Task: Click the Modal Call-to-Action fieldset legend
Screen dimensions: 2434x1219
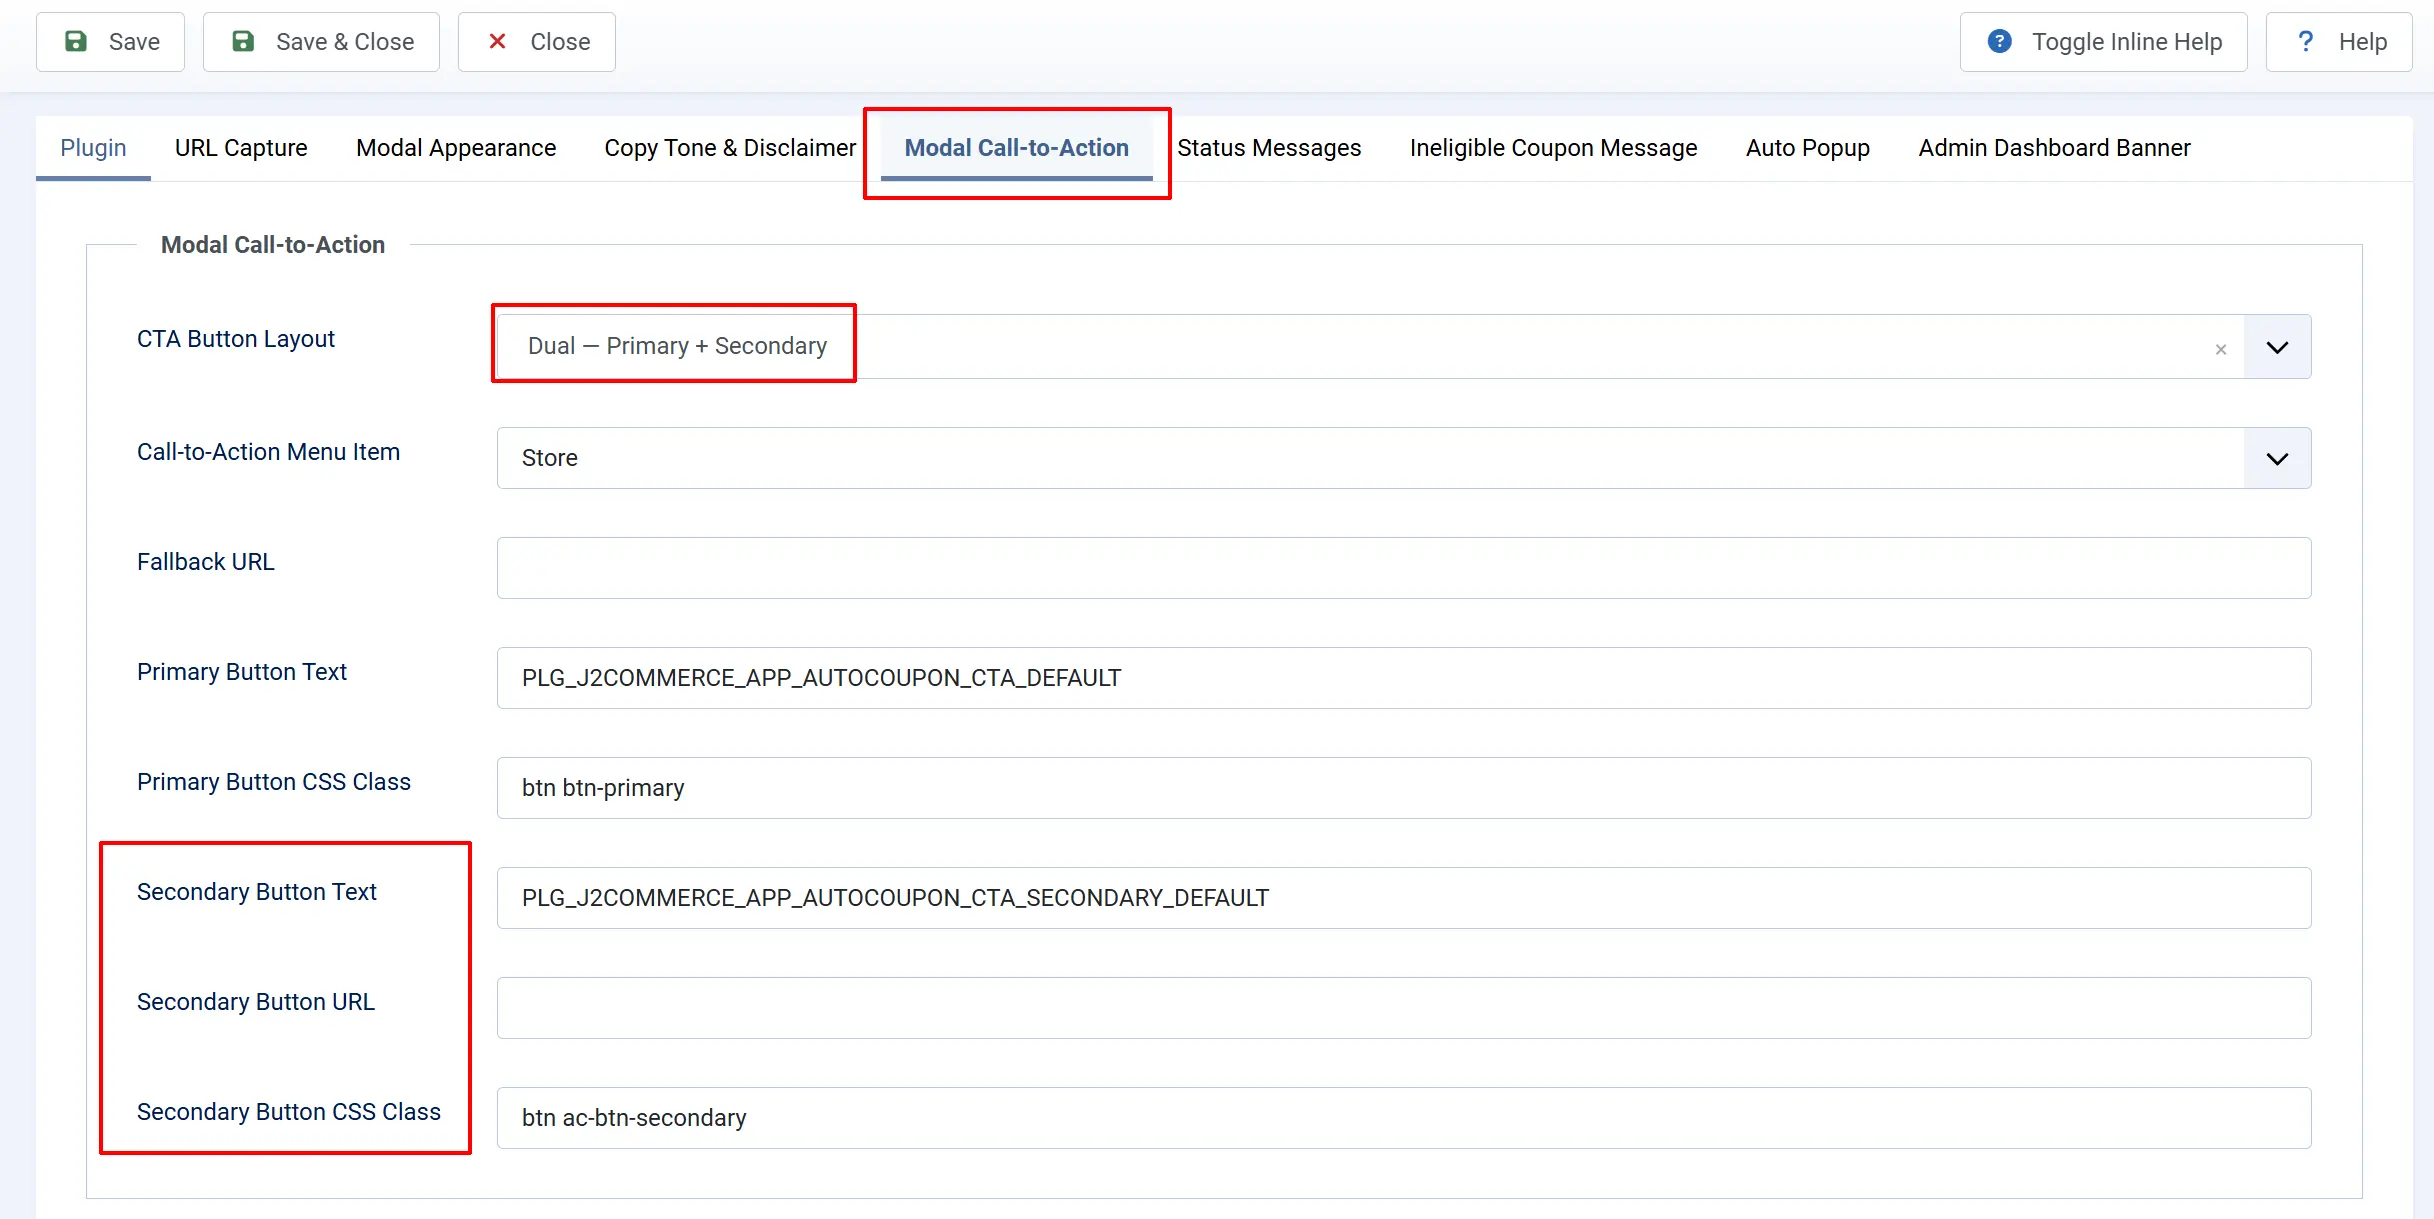Action: point(273,245)
